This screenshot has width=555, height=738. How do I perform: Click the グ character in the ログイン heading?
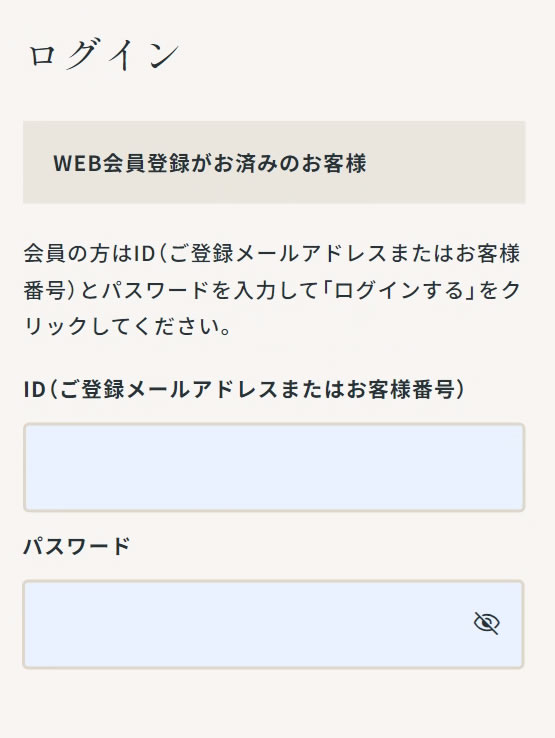(x=84, y=55)
